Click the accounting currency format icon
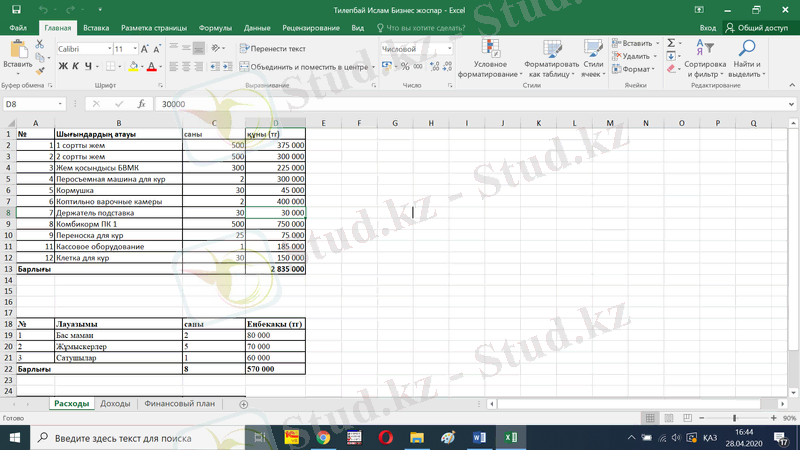This screenshot has width=800, height=450. point(387,66)
